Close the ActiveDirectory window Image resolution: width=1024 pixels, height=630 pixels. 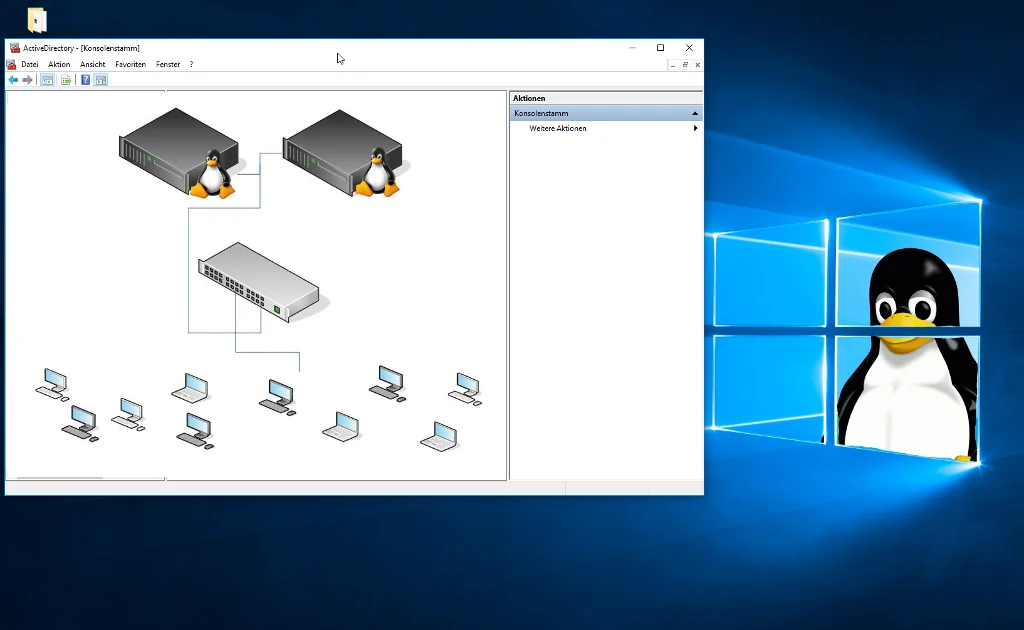(x=689, y=48)
